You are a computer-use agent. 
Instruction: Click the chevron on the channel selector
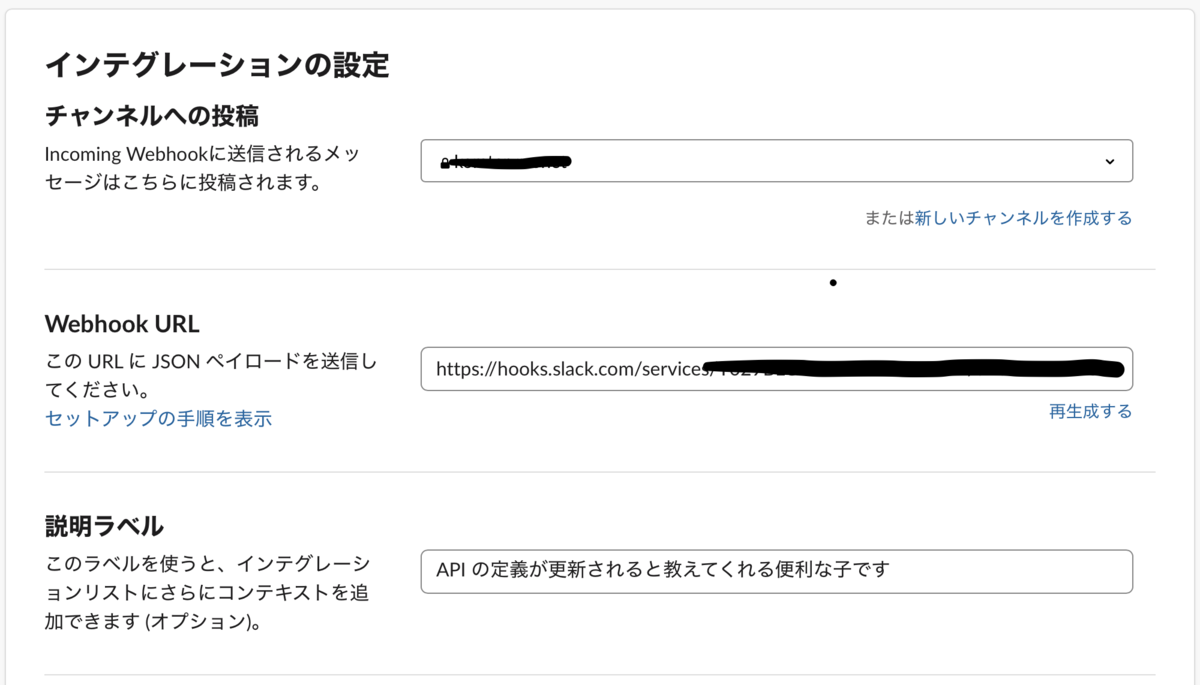click(x=1108, y=160)
